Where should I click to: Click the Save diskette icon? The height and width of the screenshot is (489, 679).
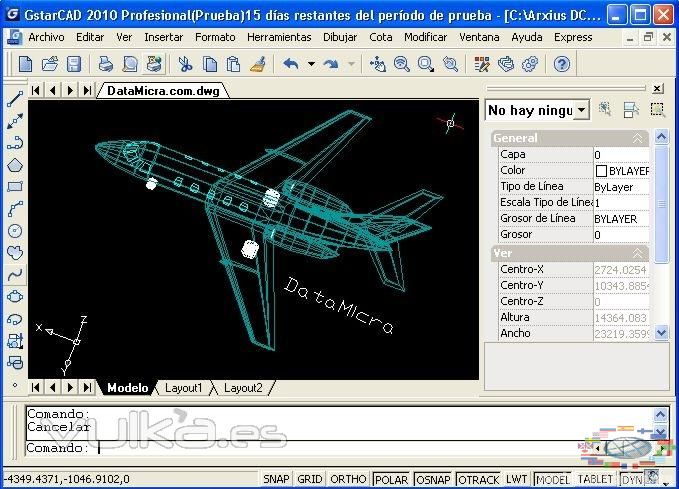pyautogui.click(x=74, y=64)
